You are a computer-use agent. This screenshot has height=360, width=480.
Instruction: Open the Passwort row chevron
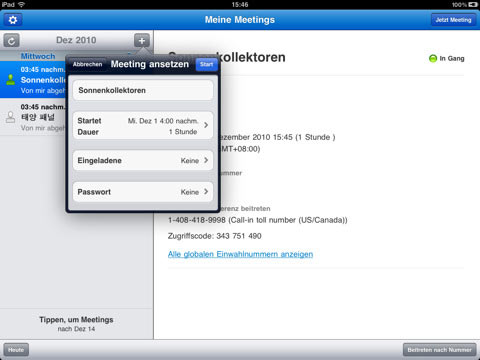(x=206, y=192)
